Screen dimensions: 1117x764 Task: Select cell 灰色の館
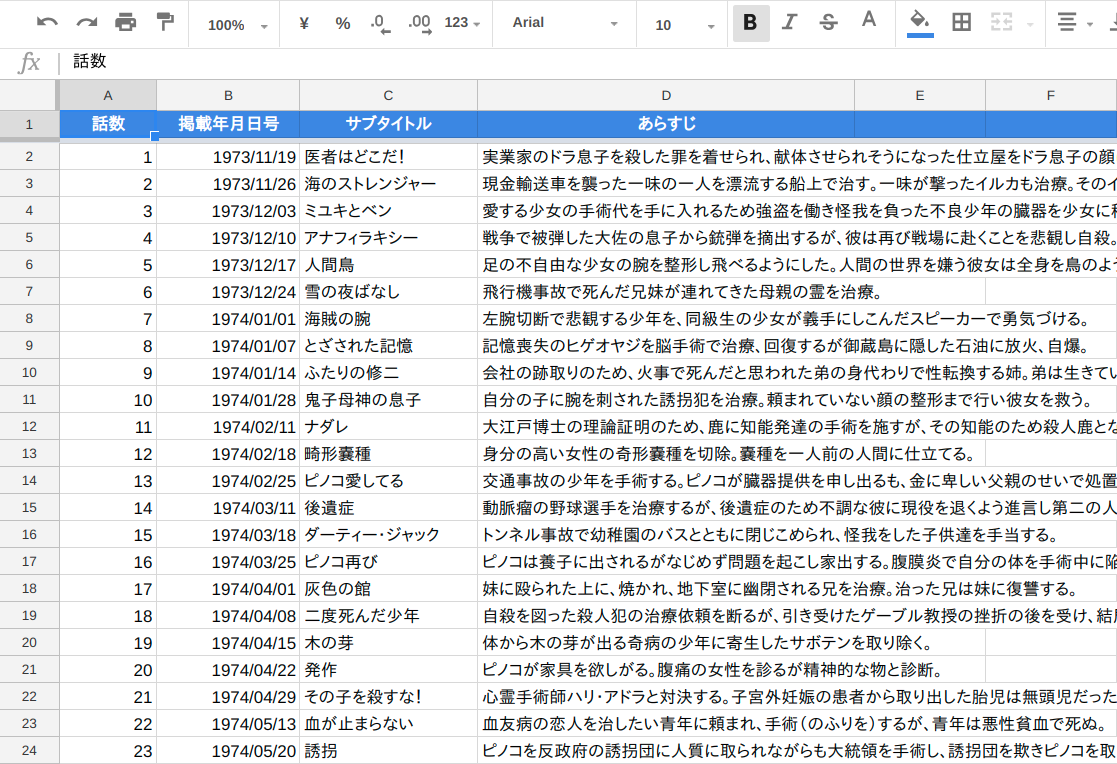[388, 589]
